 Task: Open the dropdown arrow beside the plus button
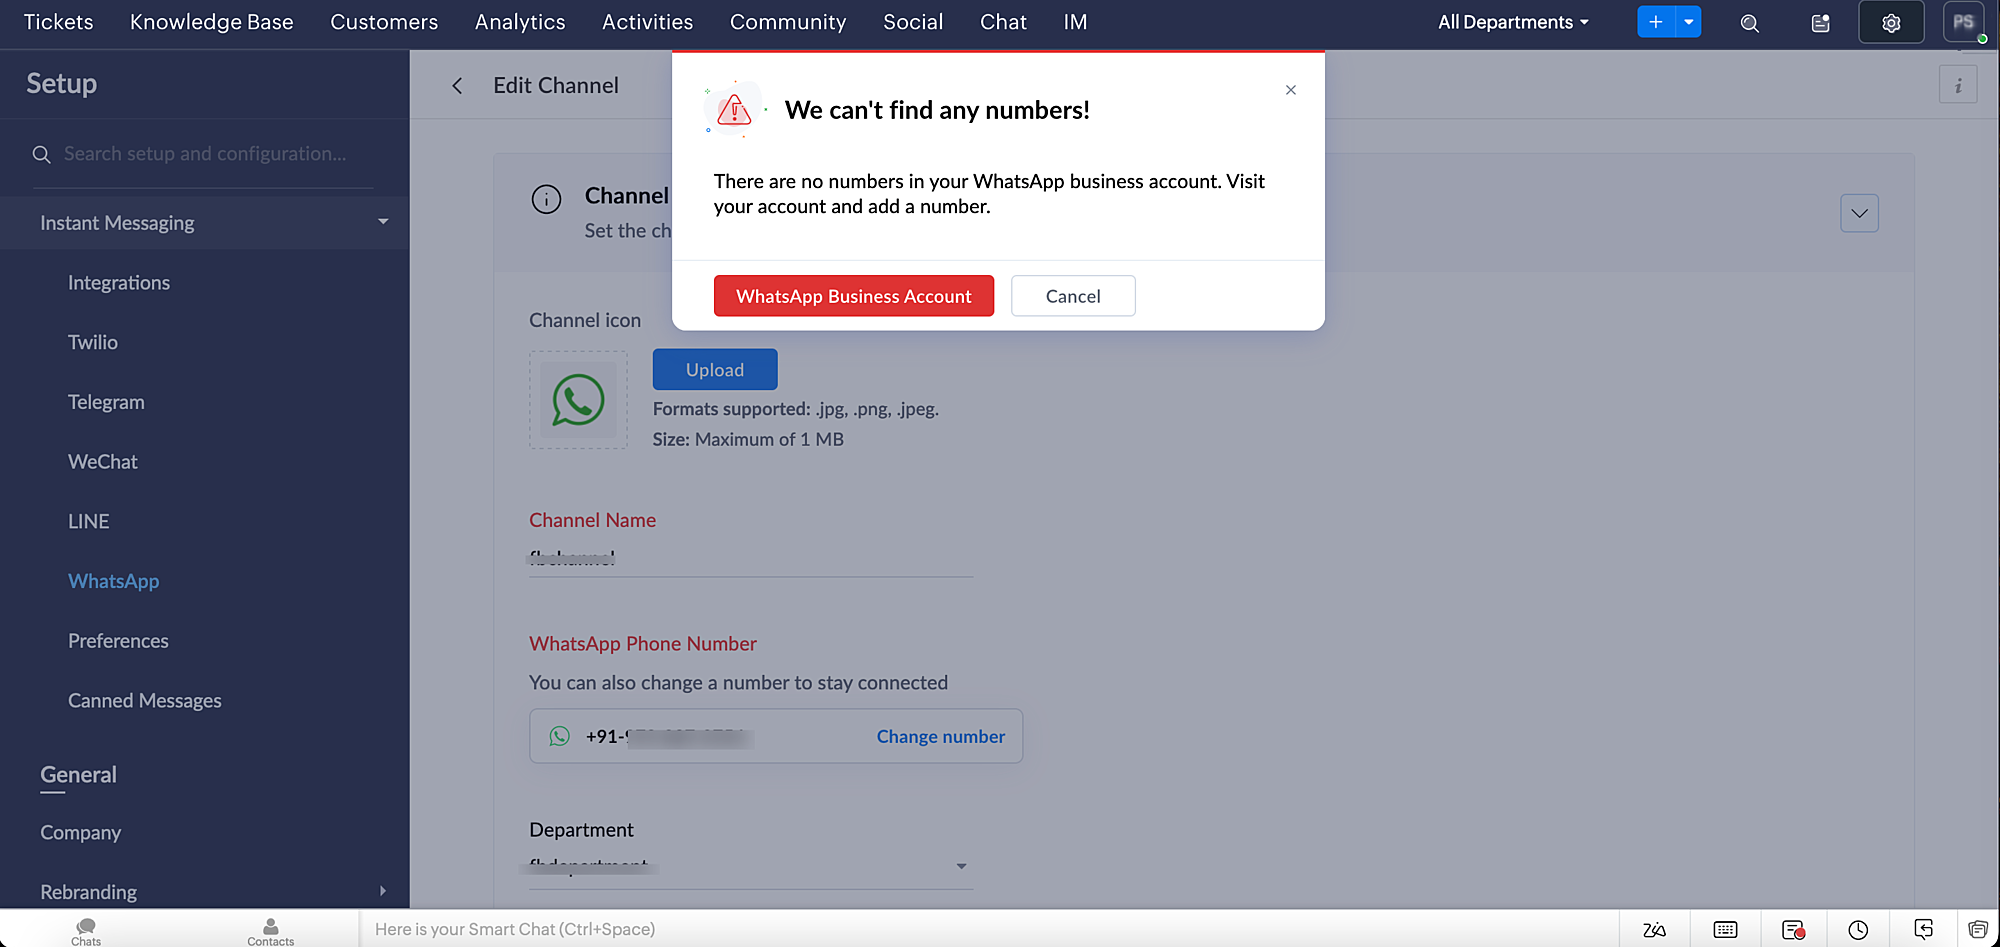(1689, 22)
